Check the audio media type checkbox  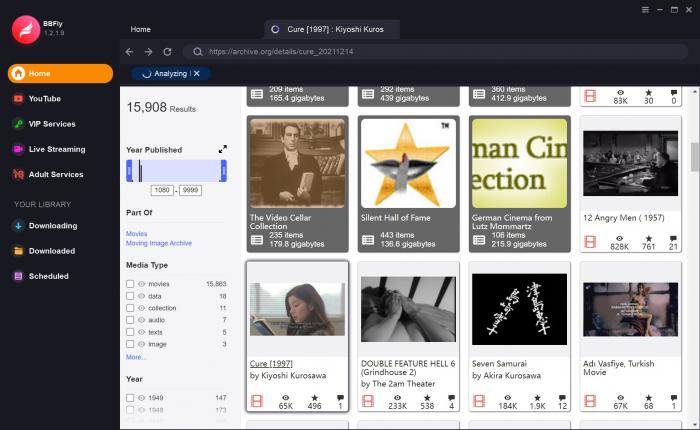(x=130, y=320)
